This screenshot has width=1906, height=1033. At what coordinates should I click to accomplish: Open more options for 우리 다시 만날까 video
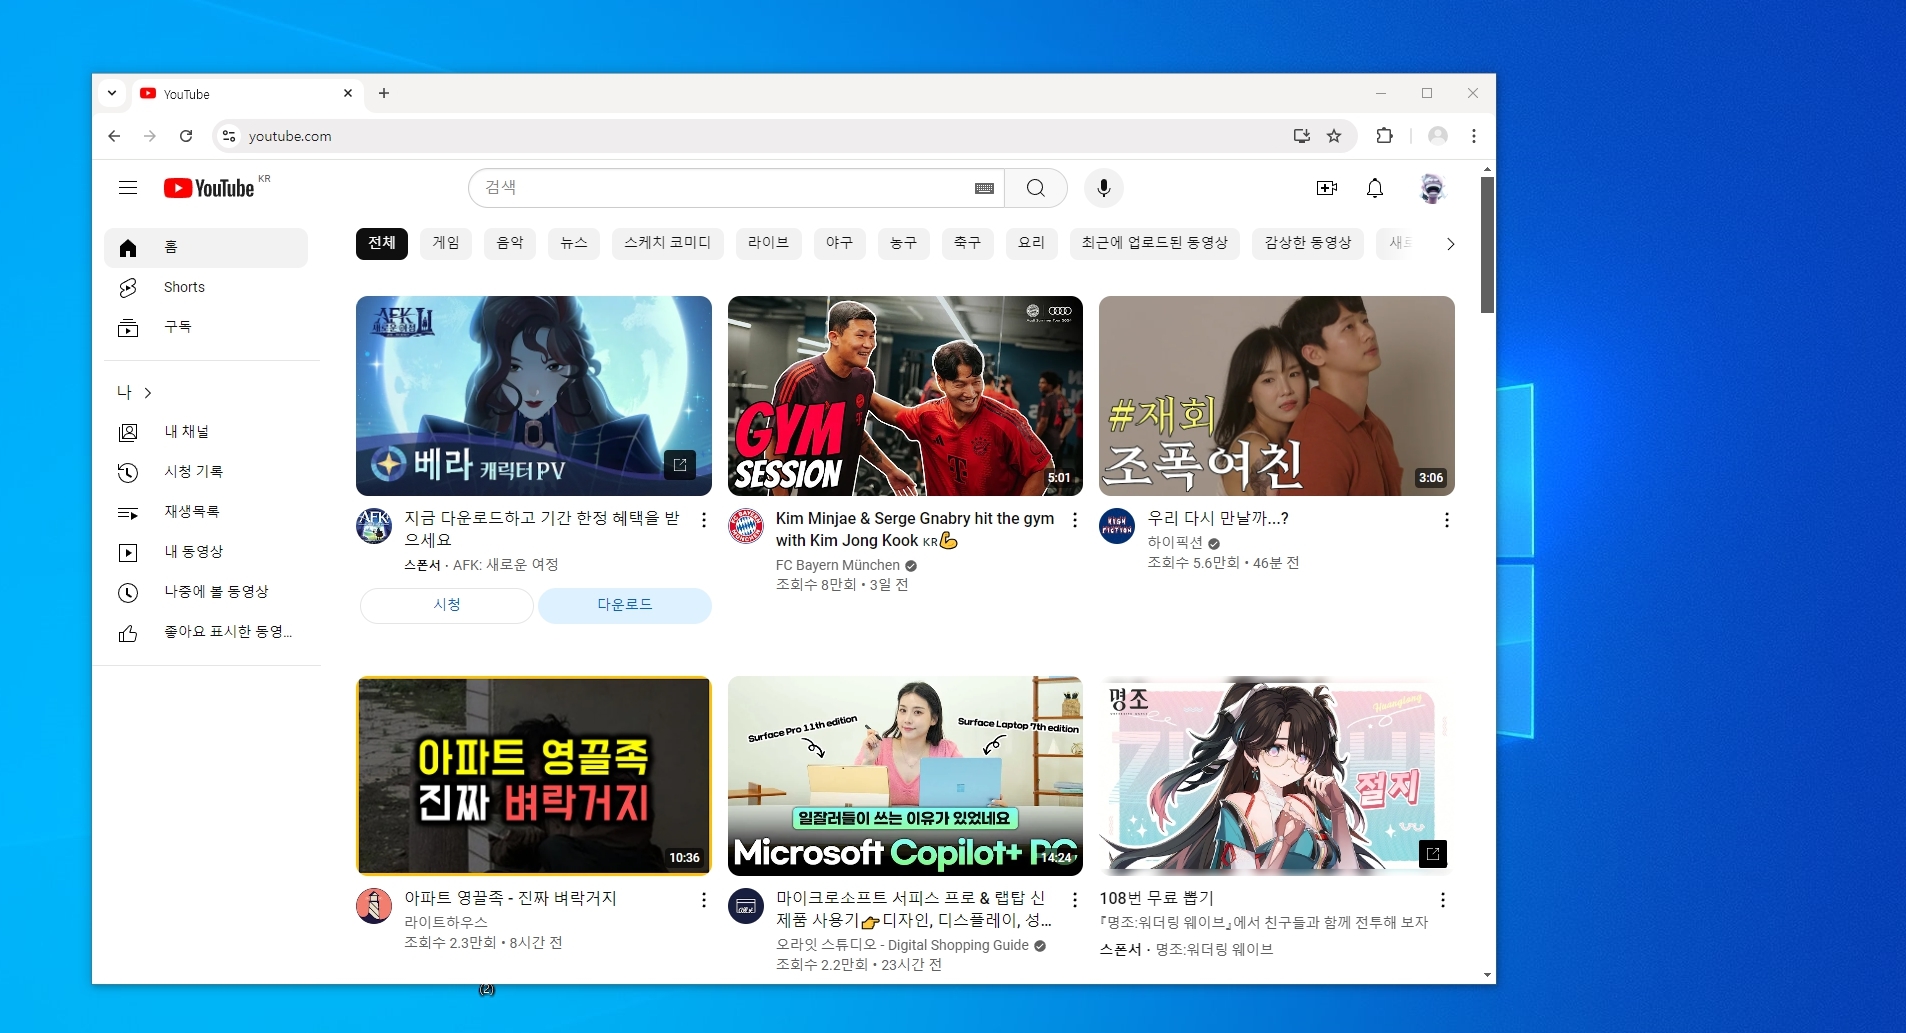coord(1447,520)
